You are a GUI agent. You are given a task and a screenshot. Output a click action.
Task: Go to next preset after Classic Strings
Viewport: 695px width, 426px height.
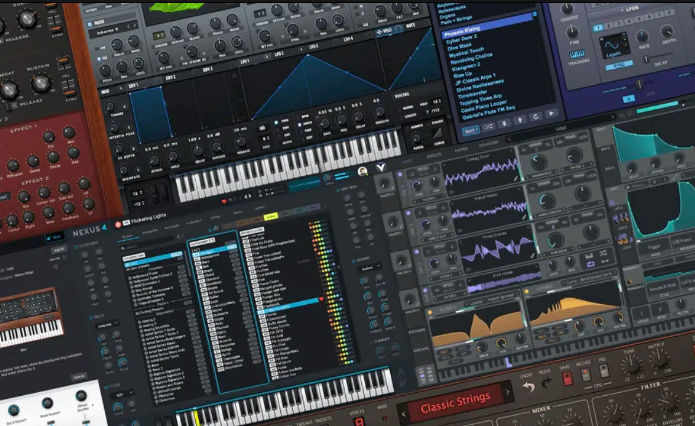(x=508, y=392)
